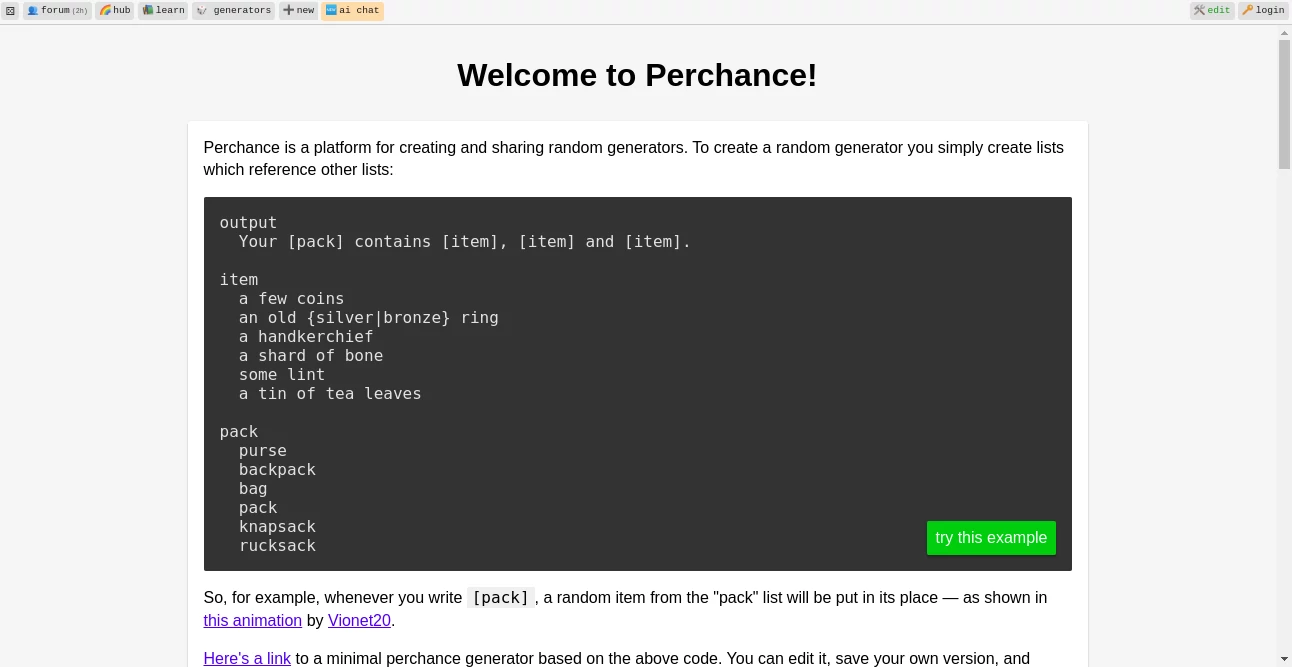
Task: Click the 'an old {silver|bronze} ring' line
Action: 368,317
